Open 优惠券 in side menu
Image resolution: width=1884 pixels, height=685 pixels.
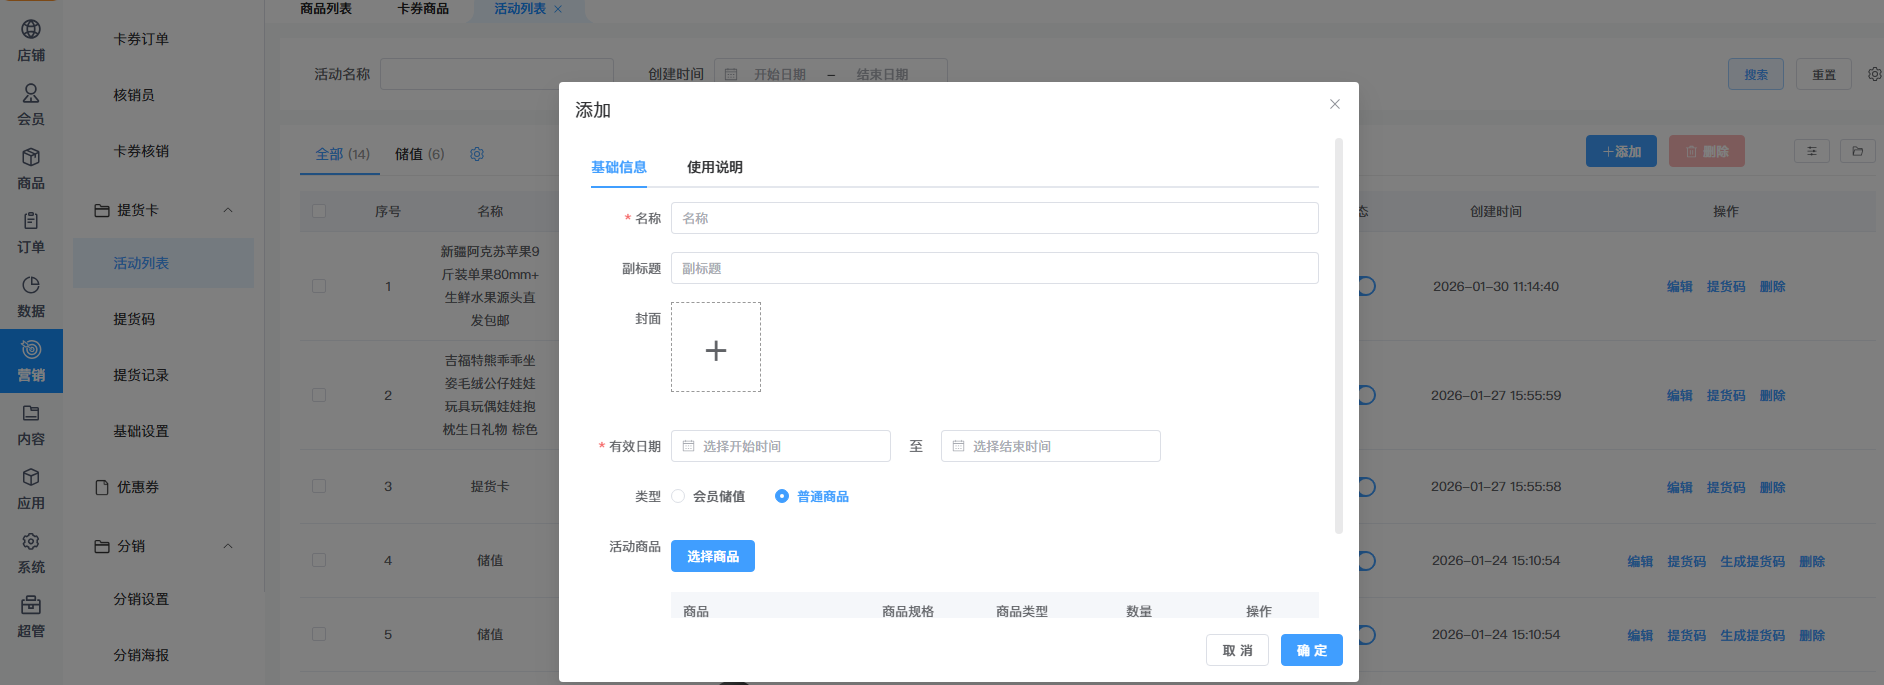pyautogui.click(x=138, y=487)
